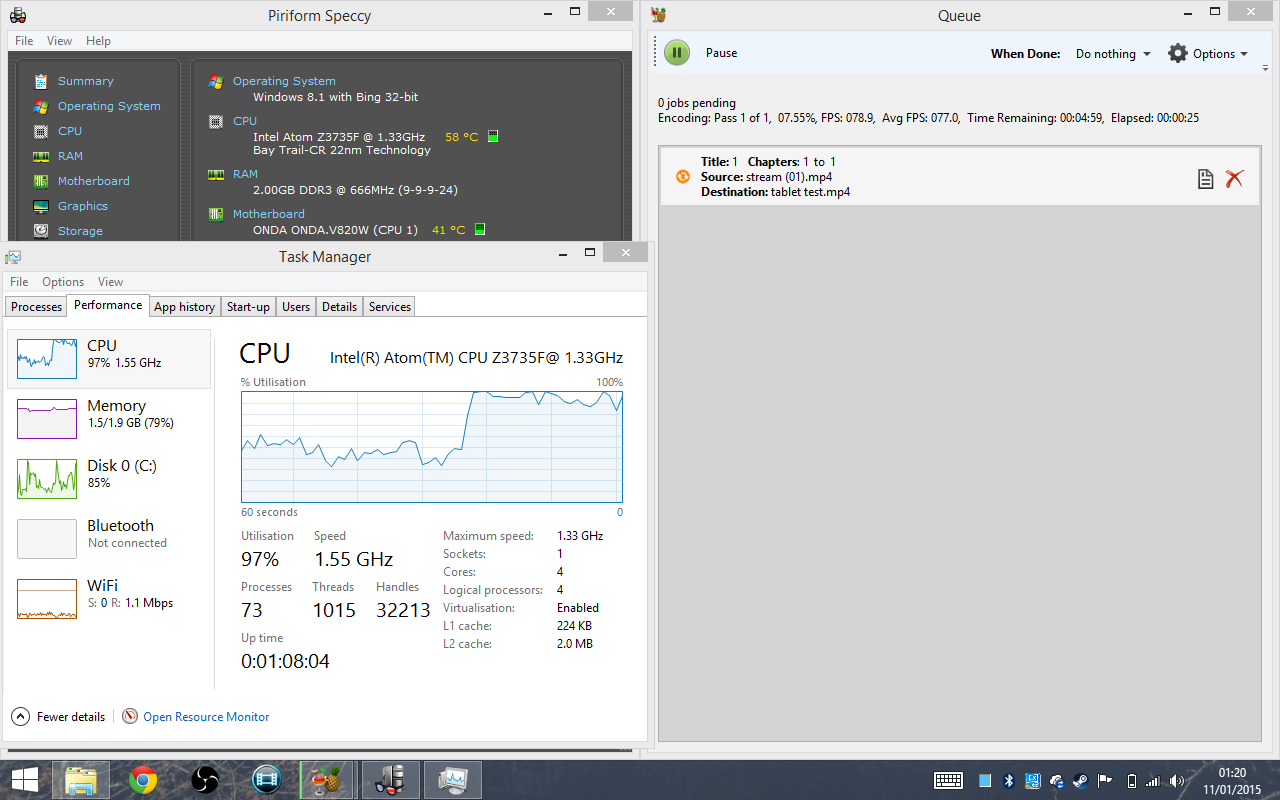Image resolution: width=1280 pixels, height=800 pixels.
Task: Click the spinning encoding status icon
Action: point(683,176)
